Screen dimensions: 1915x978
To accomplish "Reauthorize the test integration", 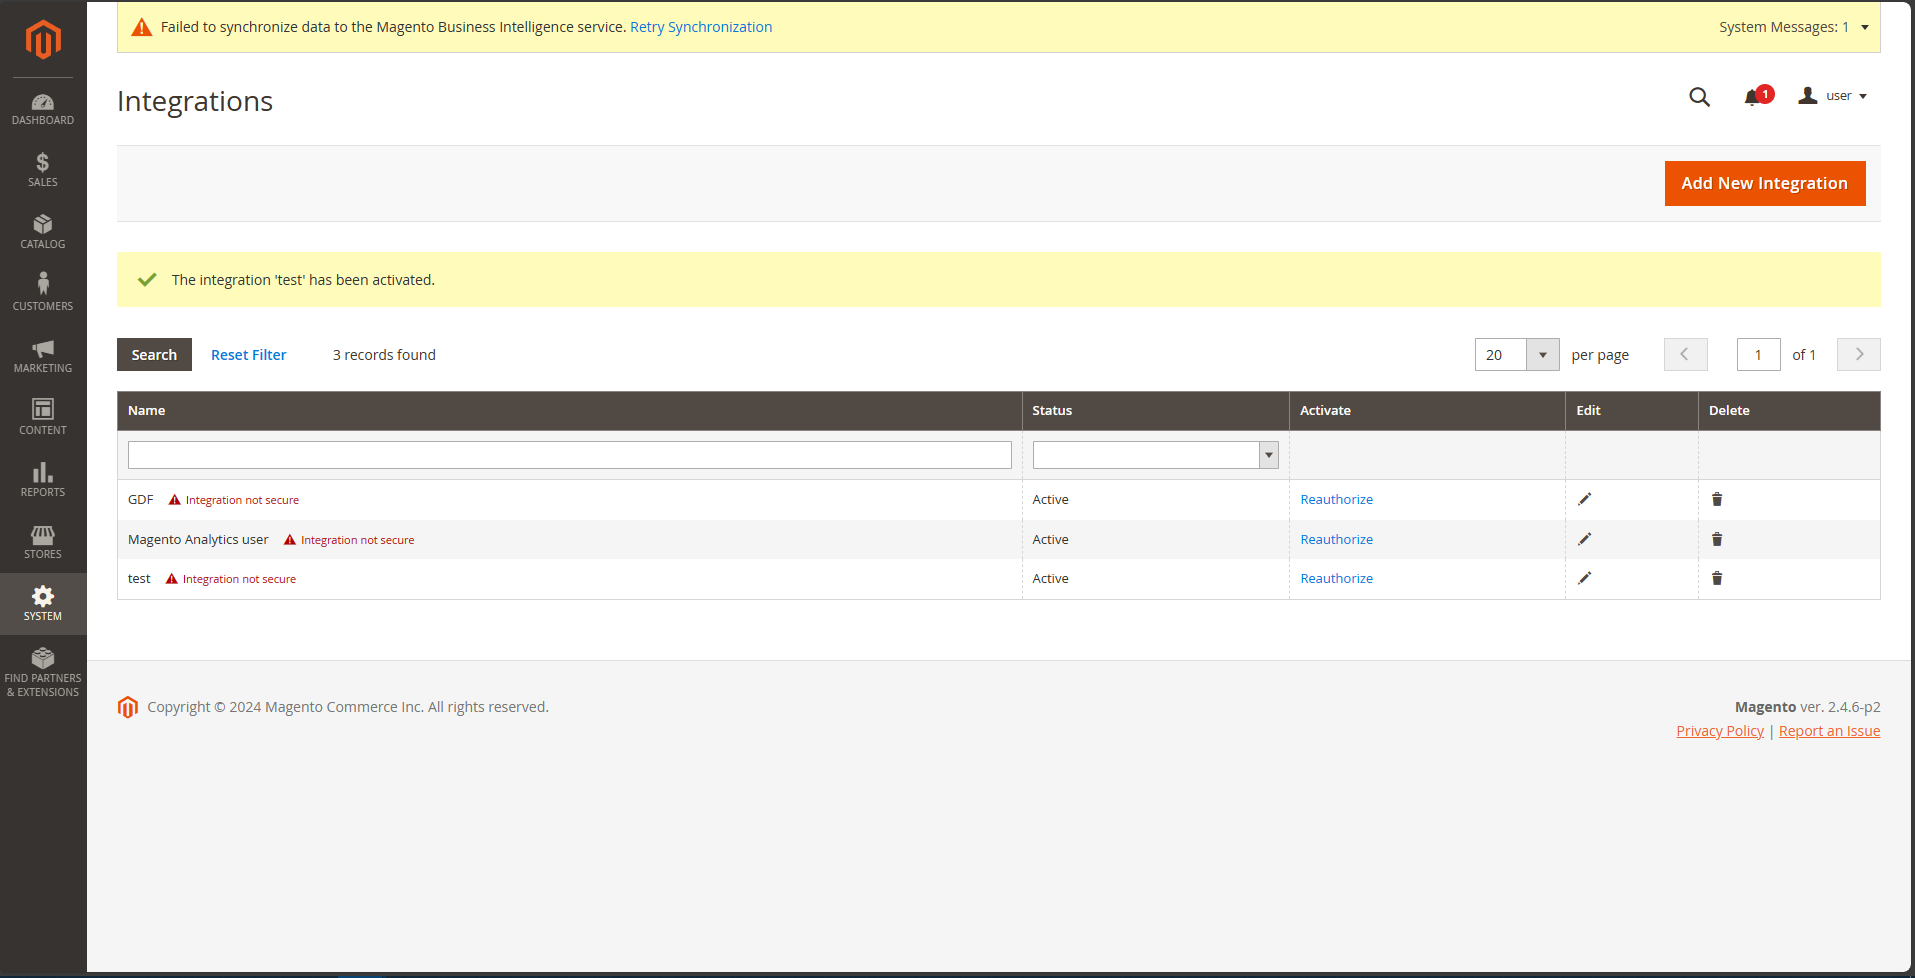I will tap(1336, 579).
